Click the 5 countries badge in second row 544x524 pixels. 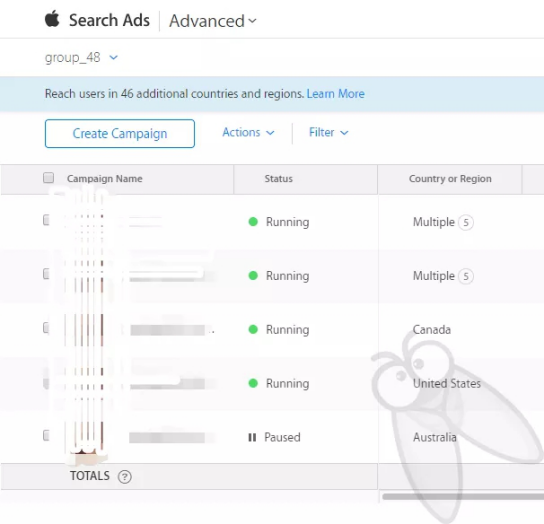(x=466, y=276)
